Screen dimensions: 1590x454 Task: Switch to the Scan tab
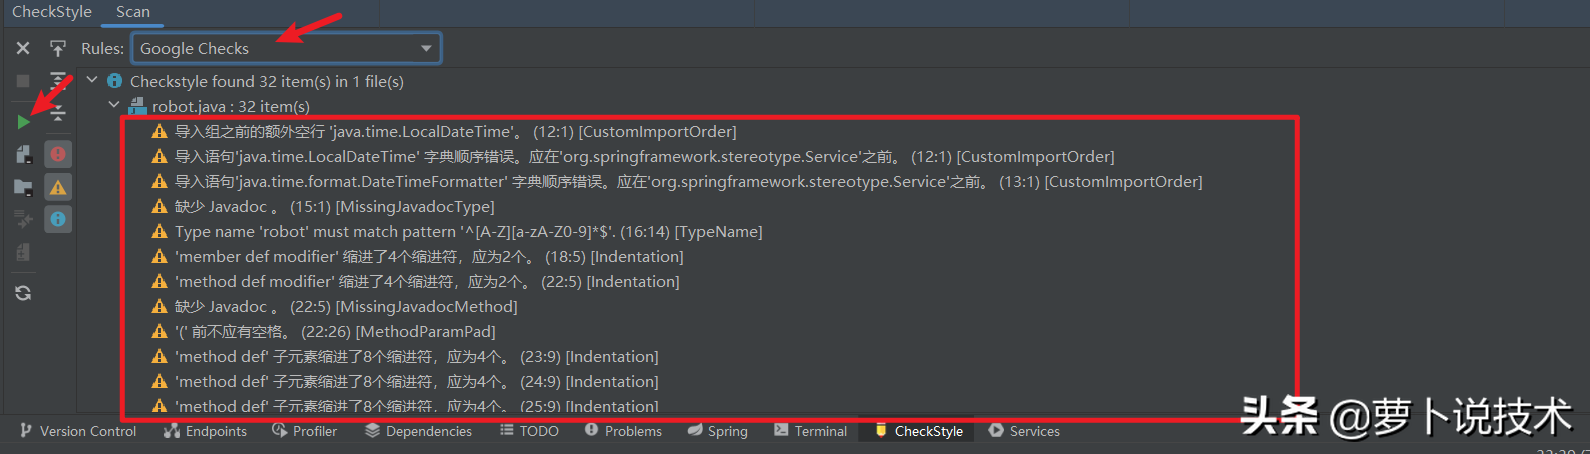pos(132,12)
